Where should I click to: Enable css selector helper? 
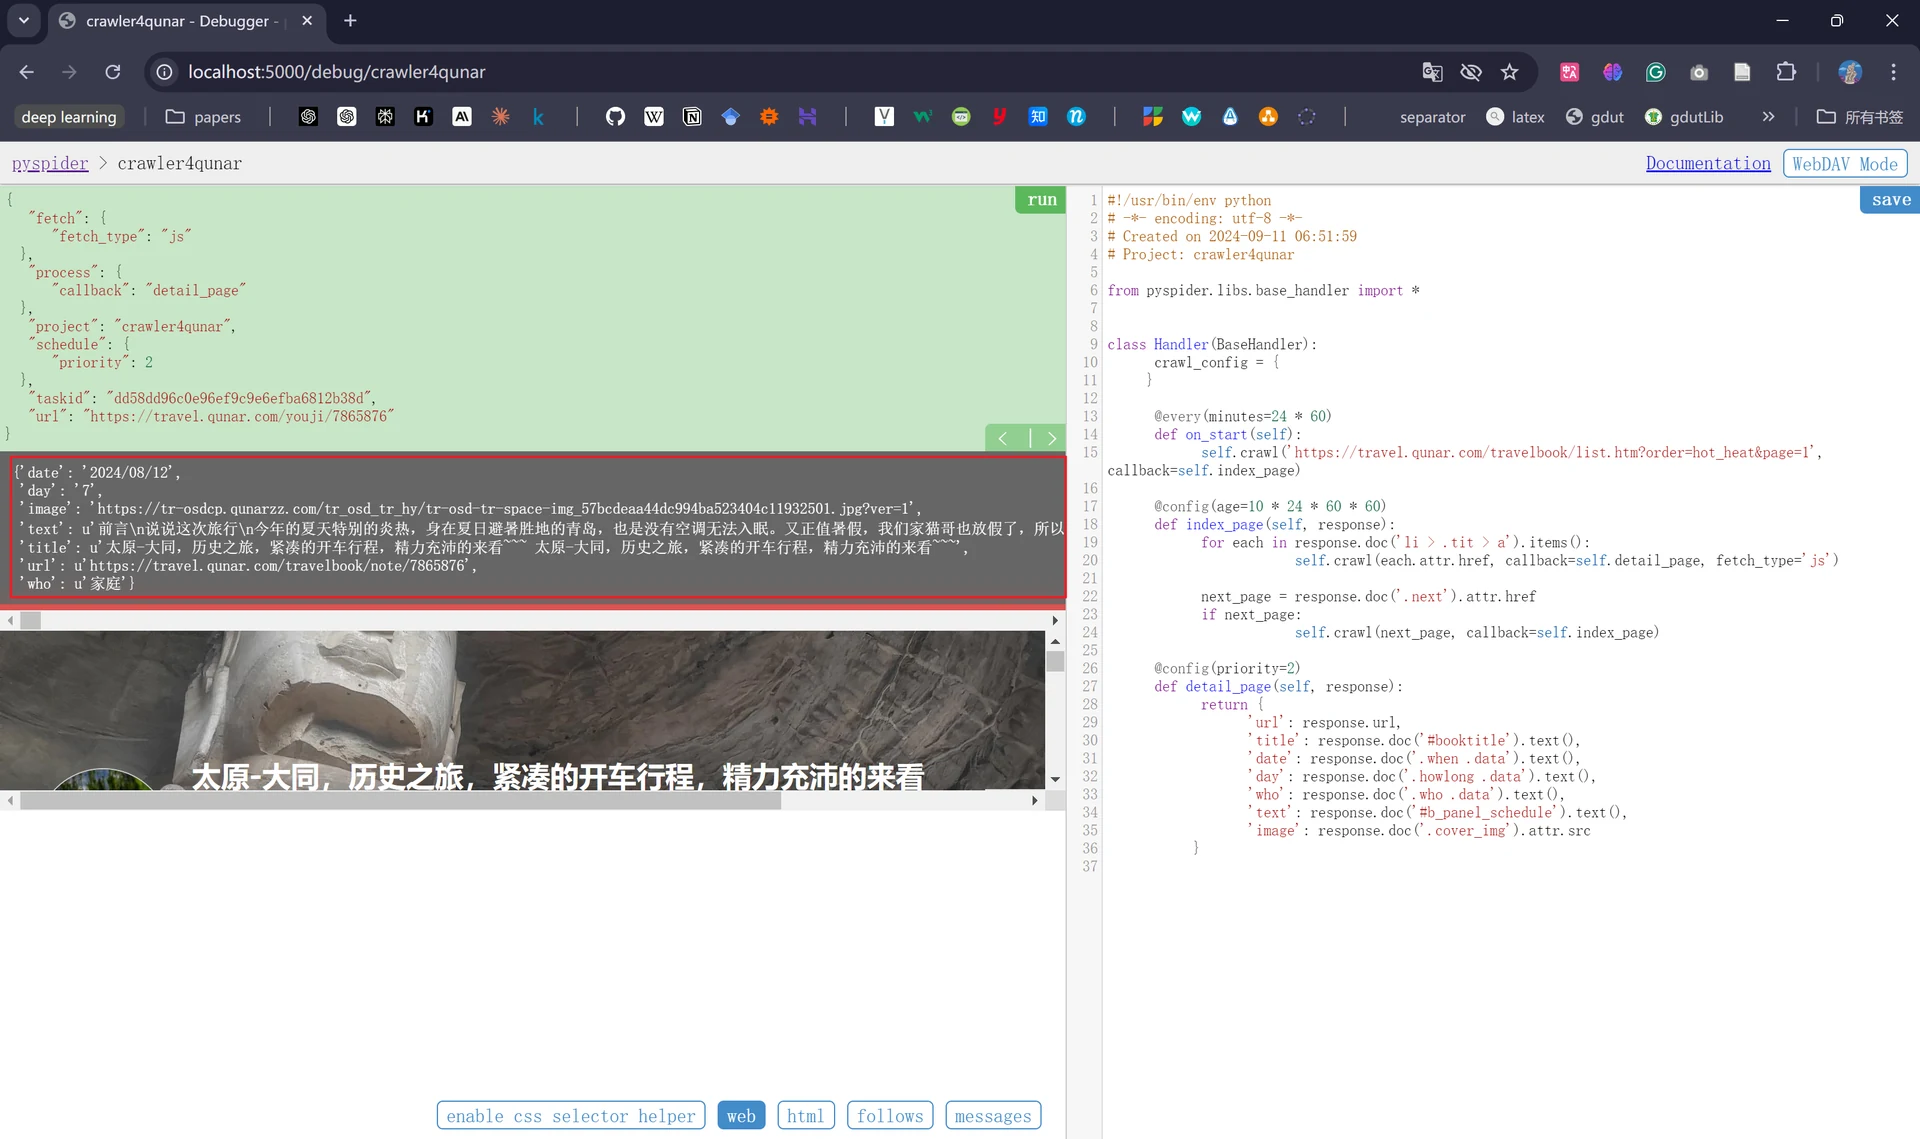pos(571,1115)
